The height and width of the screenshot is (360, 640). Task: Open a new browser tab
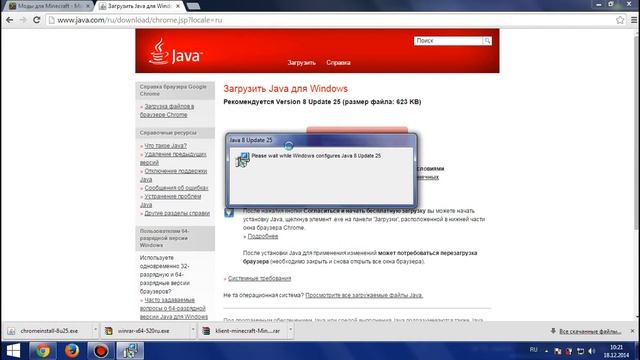click(x=193, y=6)
